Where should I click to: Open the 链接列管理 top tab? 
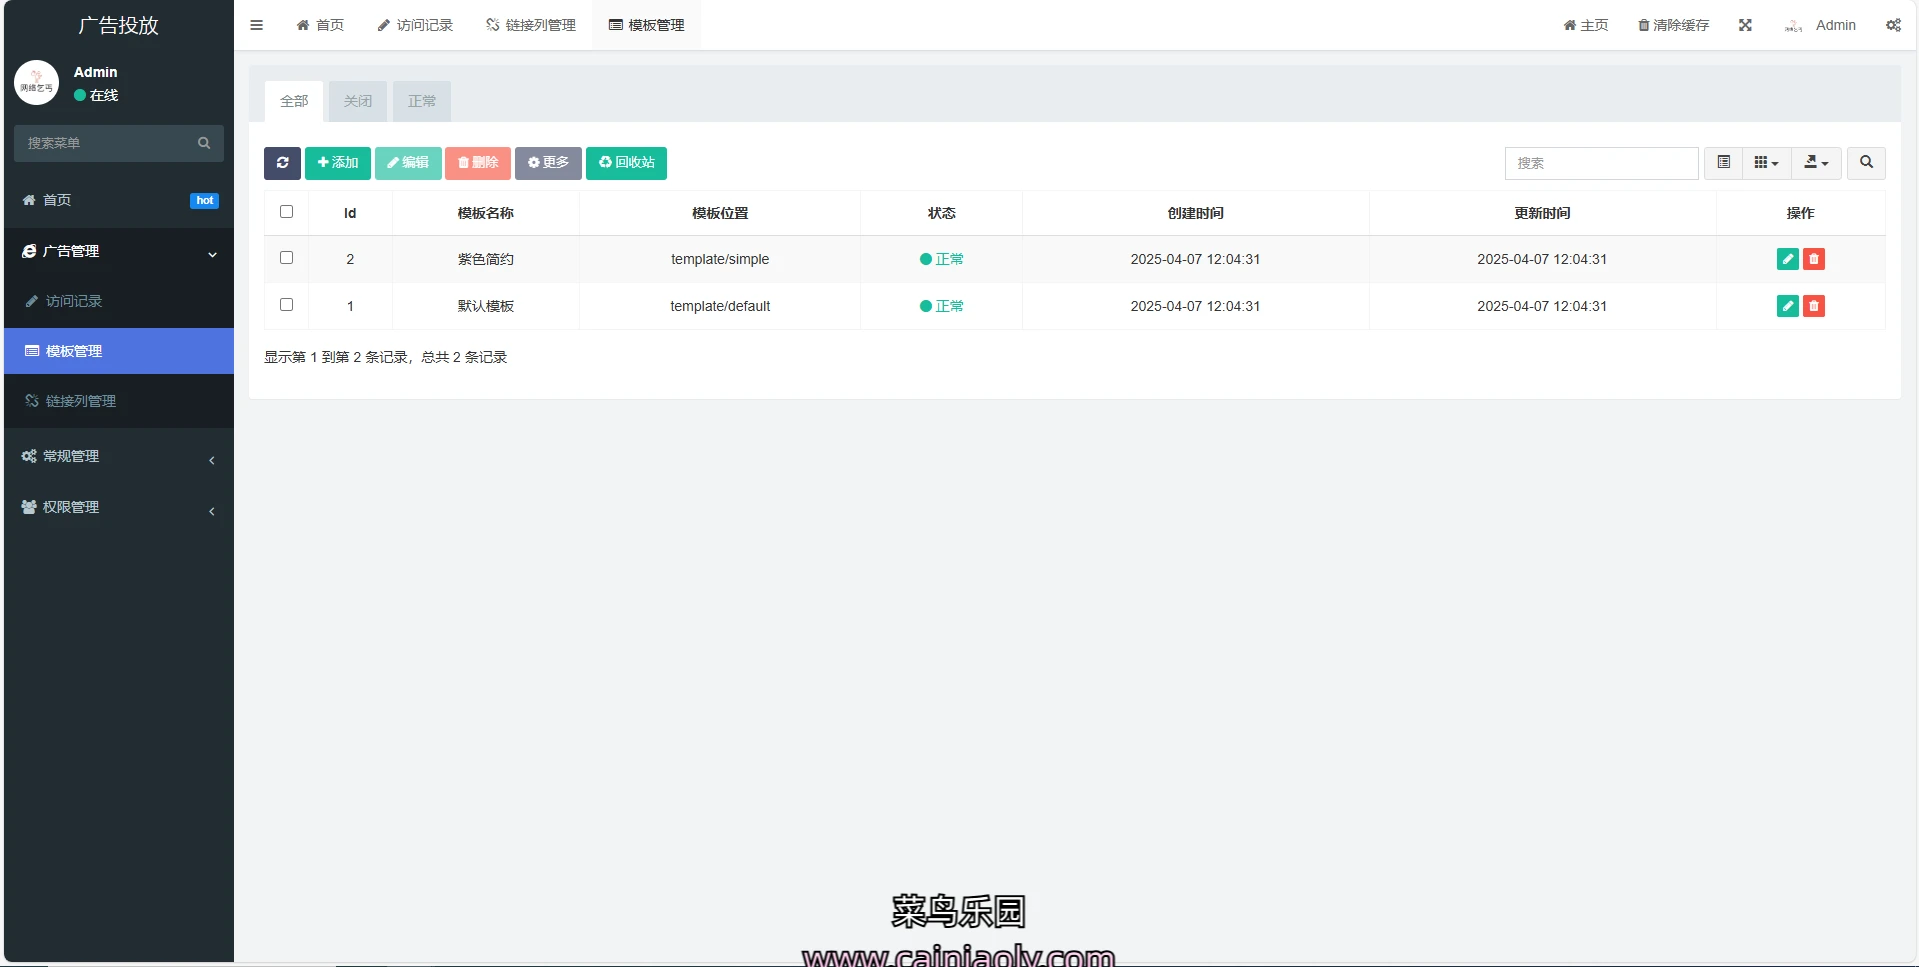[x=531, y=25]
